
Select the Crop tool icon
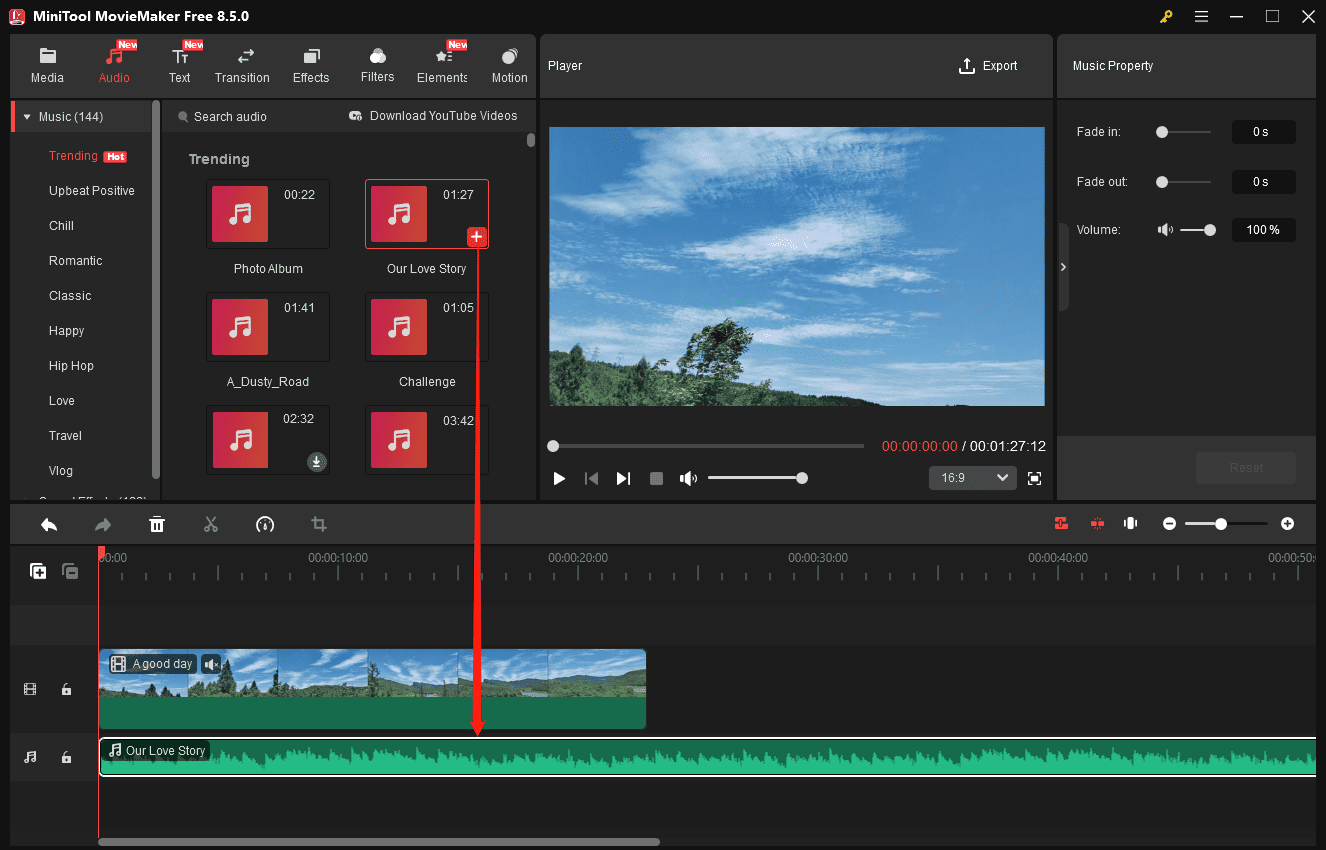(318, 524)
